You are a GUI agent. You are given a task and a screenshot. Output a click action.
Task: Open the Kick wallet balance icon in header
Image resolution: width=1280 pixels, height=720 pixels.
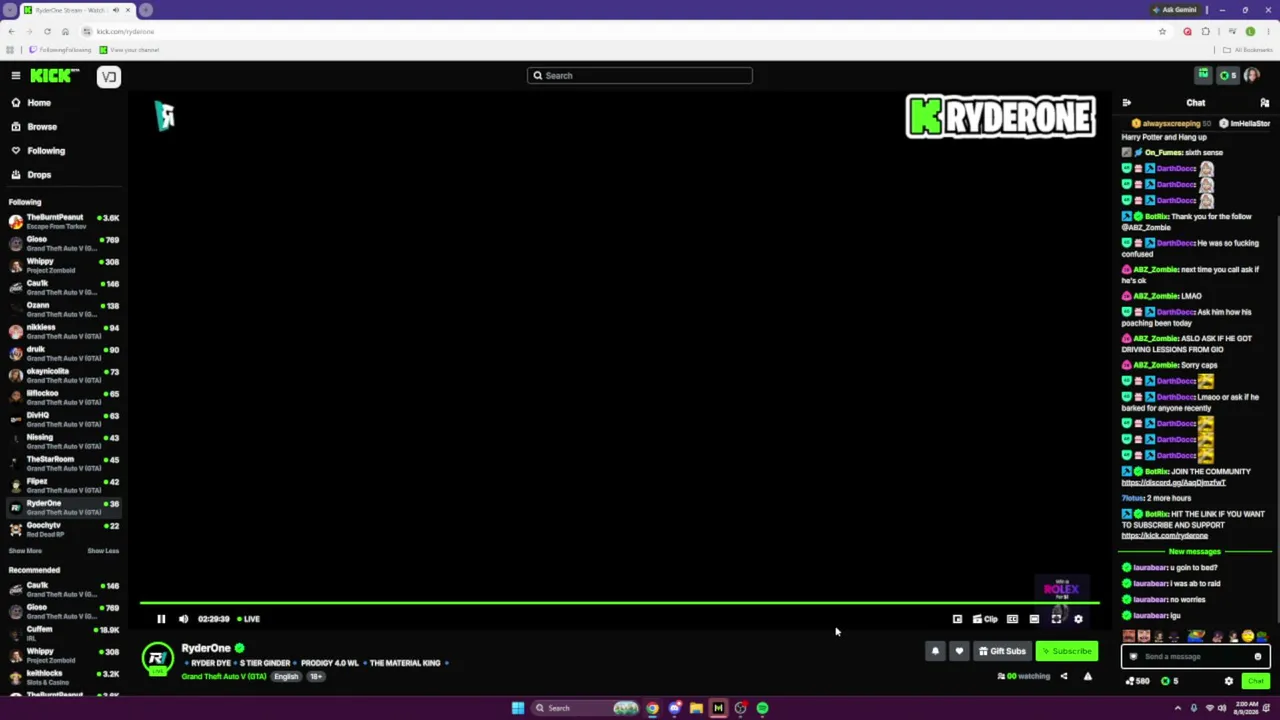click(1227, 76)
